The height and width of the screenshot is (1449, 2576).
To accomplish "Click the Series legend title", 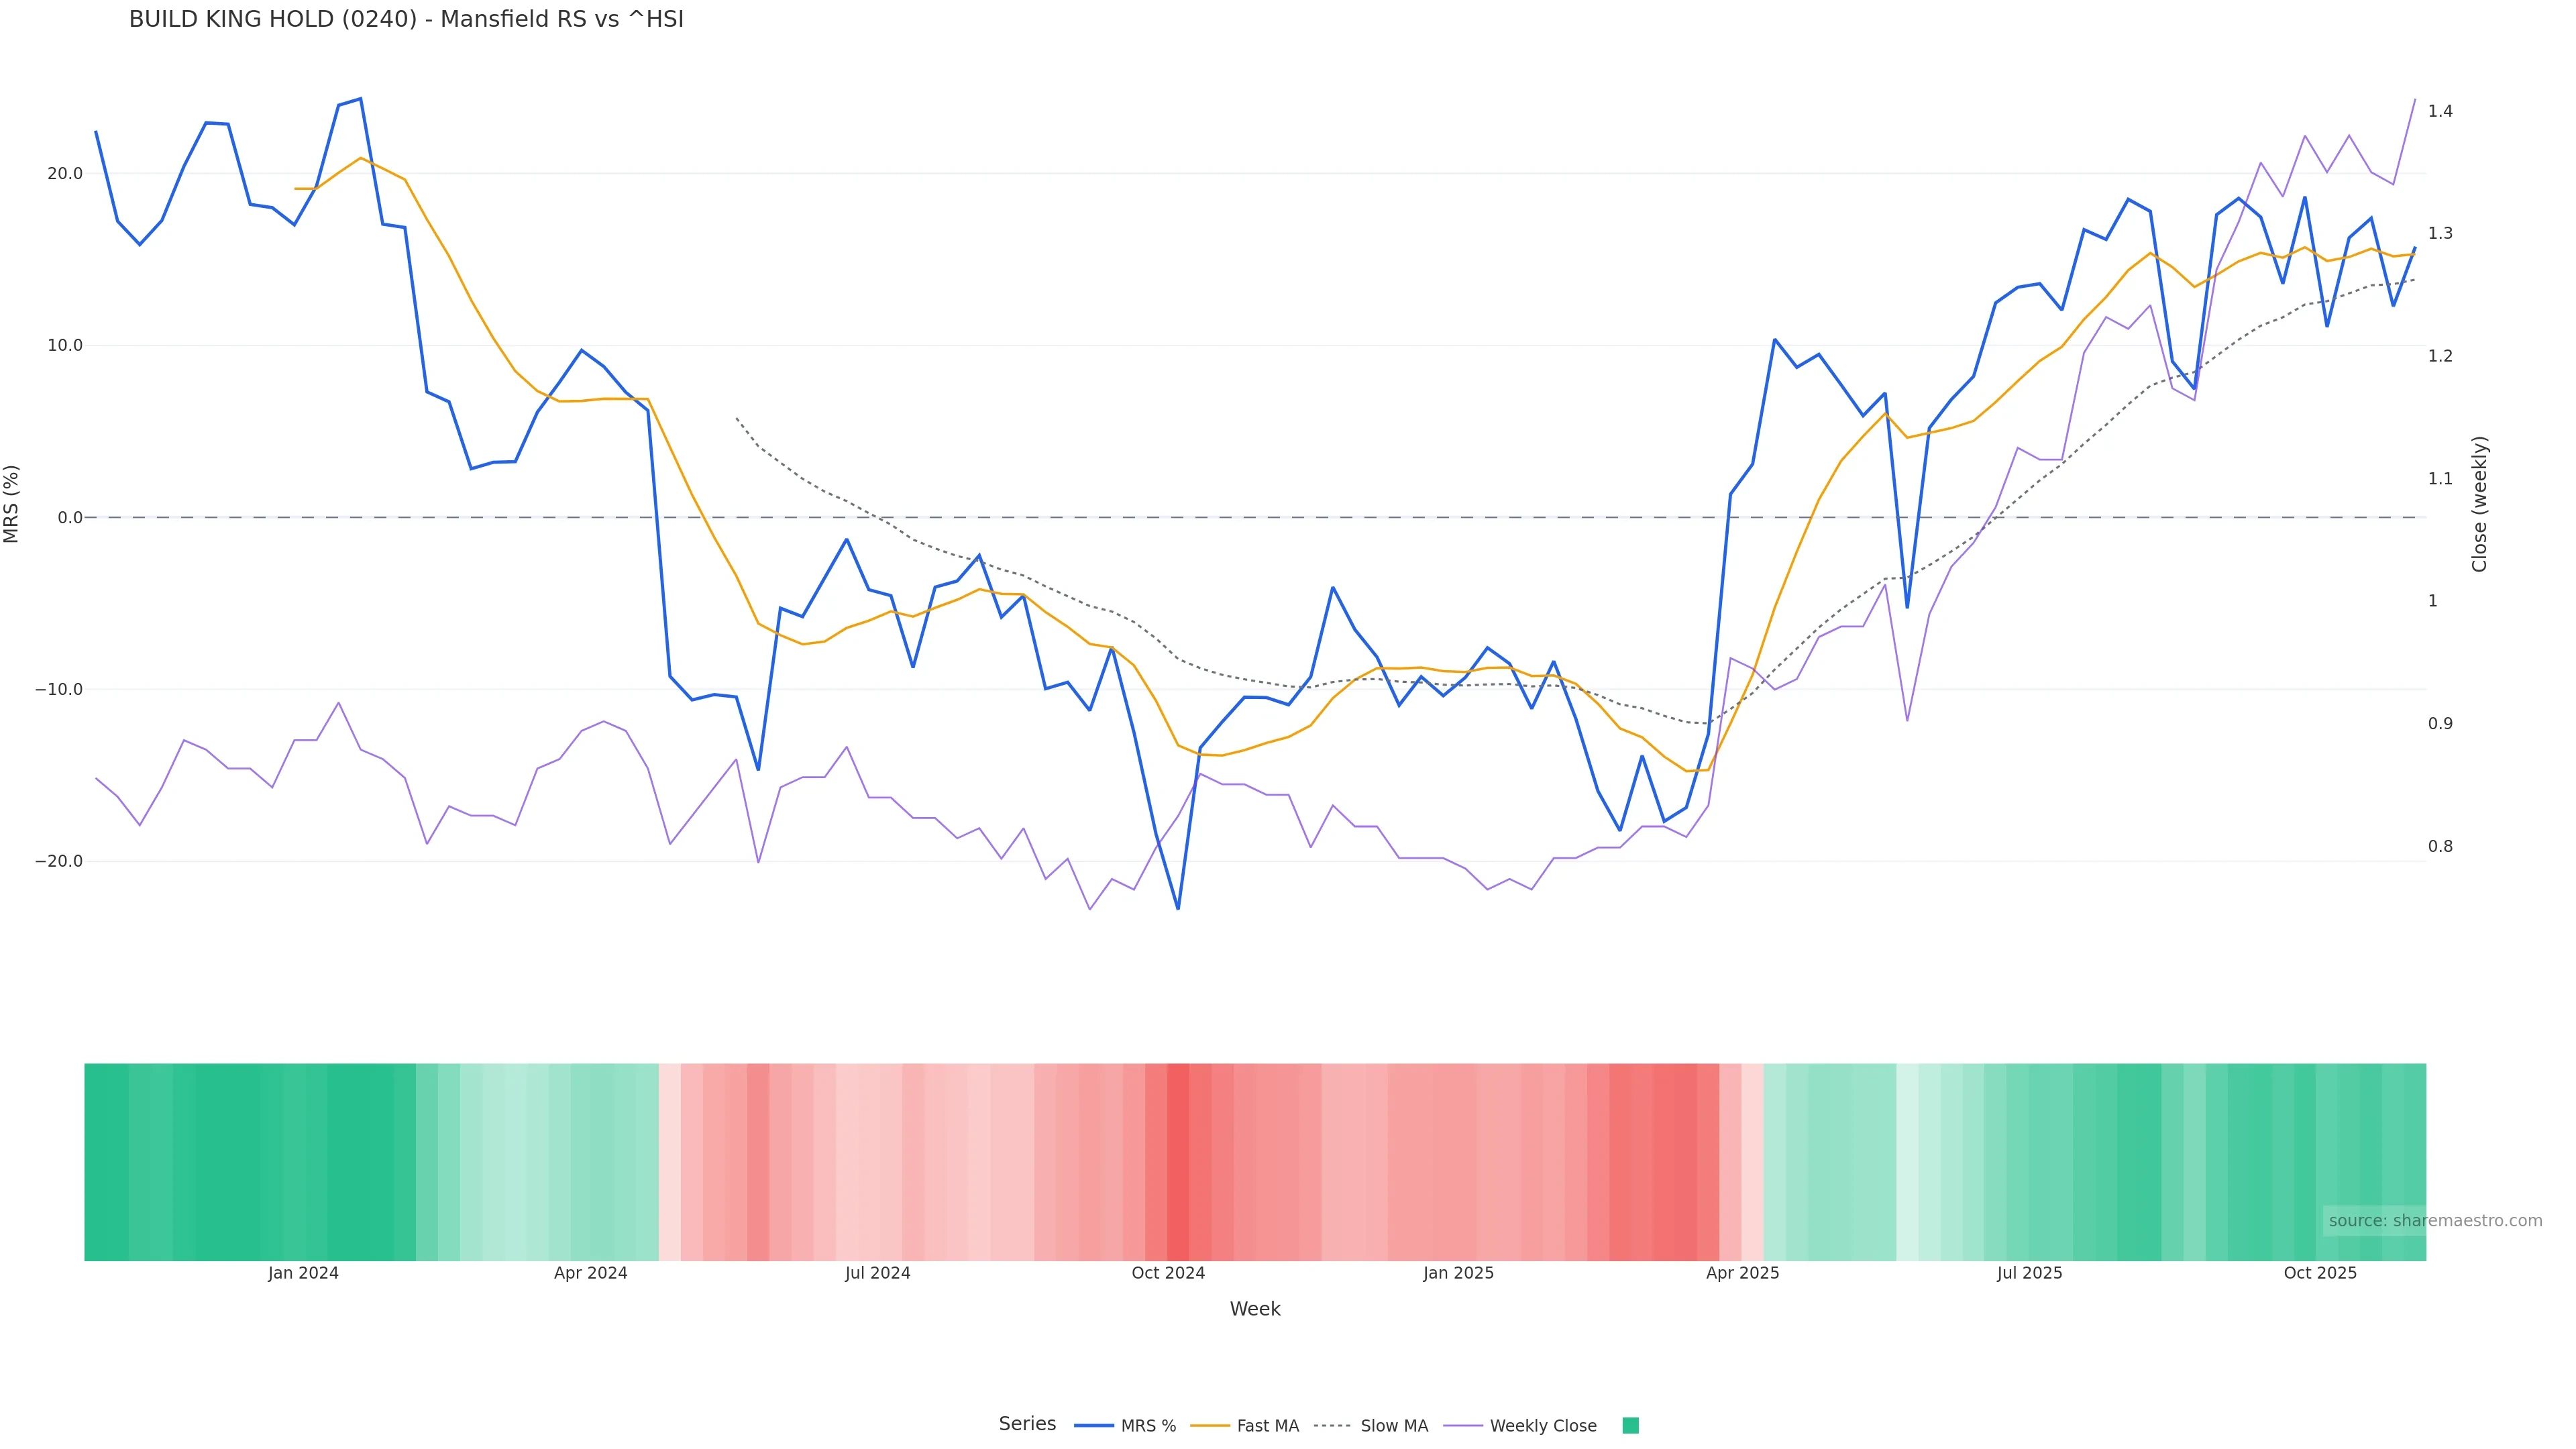I will 1027,1424.
